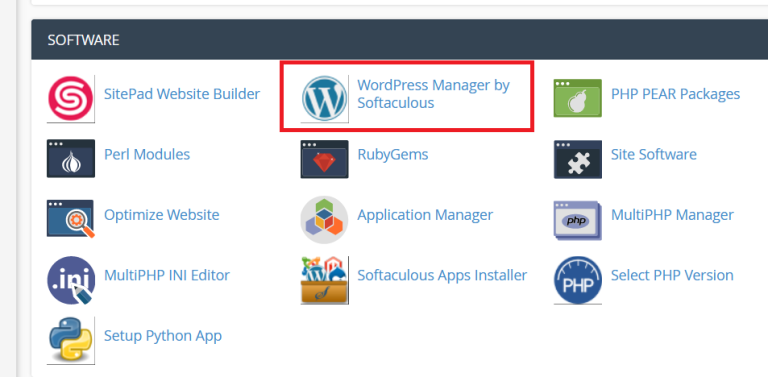Click the Application Manager cubes icon
This screenshot has height=377, width=768.
coord(324,219)
